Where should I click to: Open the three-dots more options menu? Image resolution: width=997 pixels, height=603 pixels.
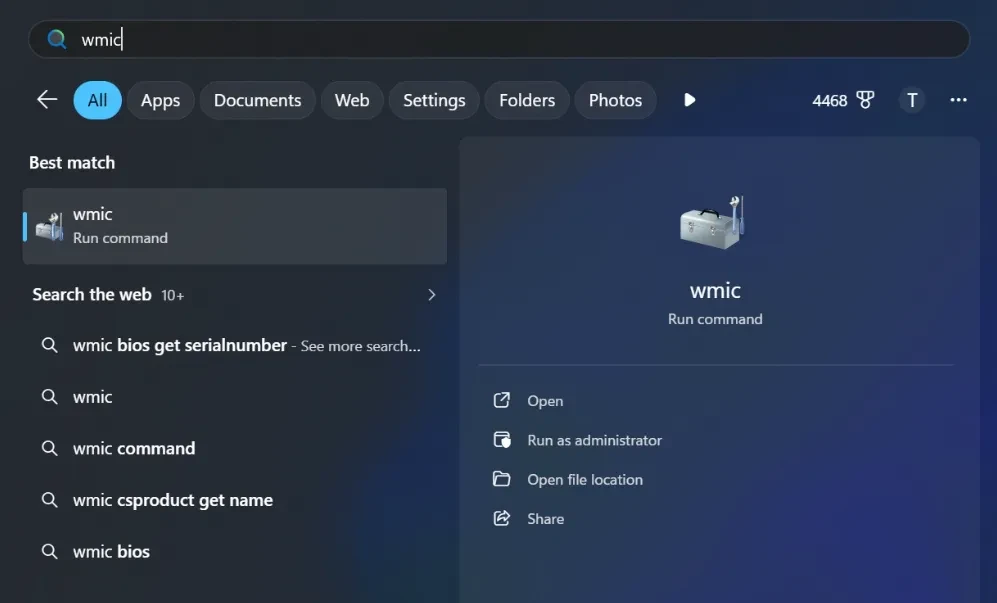pos(958,100)
